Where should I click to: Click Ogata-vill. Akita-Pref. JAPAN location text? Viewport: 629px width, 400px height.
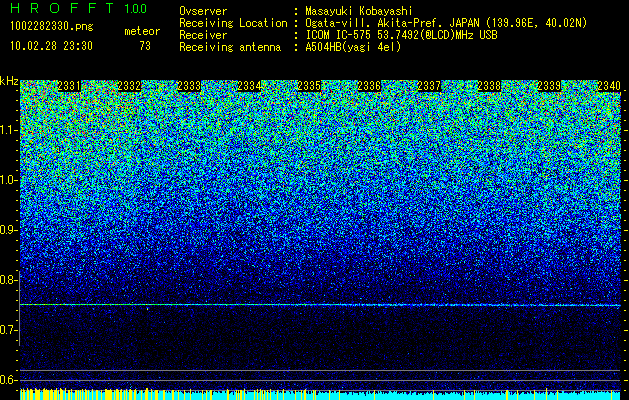pos(446,23)
